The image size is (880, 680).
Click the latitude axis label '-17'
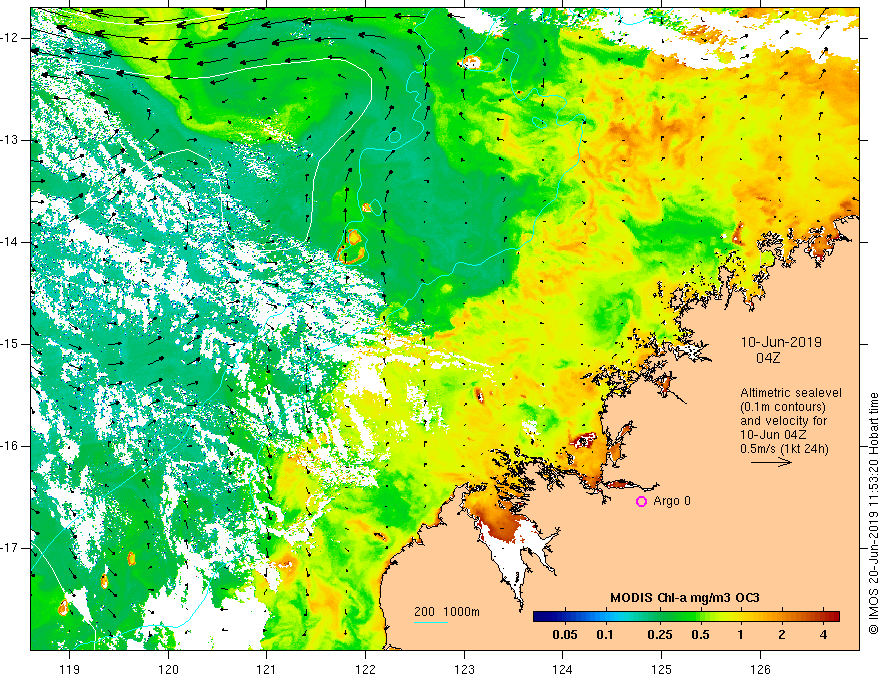coord(11,548)
